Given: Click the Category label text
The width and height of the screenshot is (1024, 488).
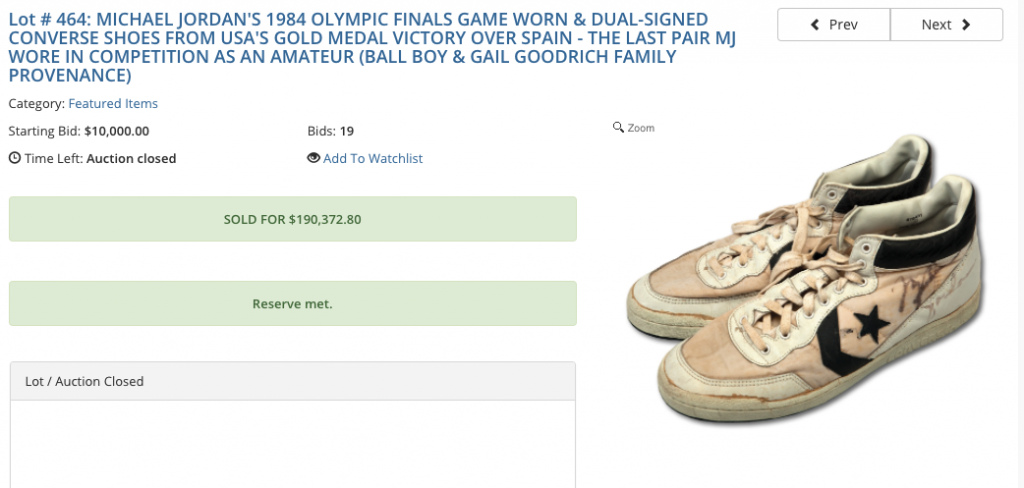Looking at the screenshot, I should pos(36,103).
